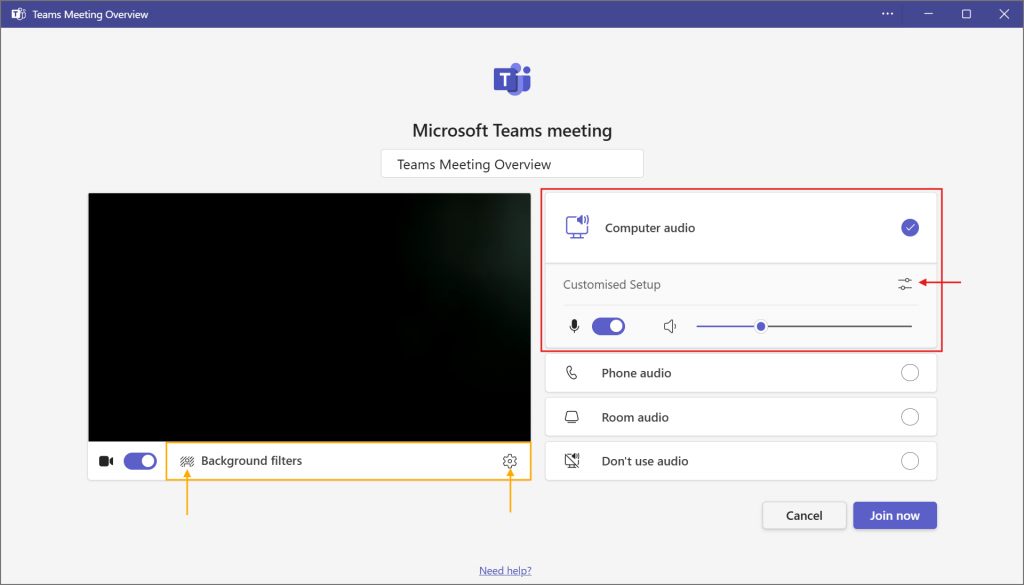Click the Teams logo in title bar
This screenshot has width=1024, height=585.
coord(18,14)
